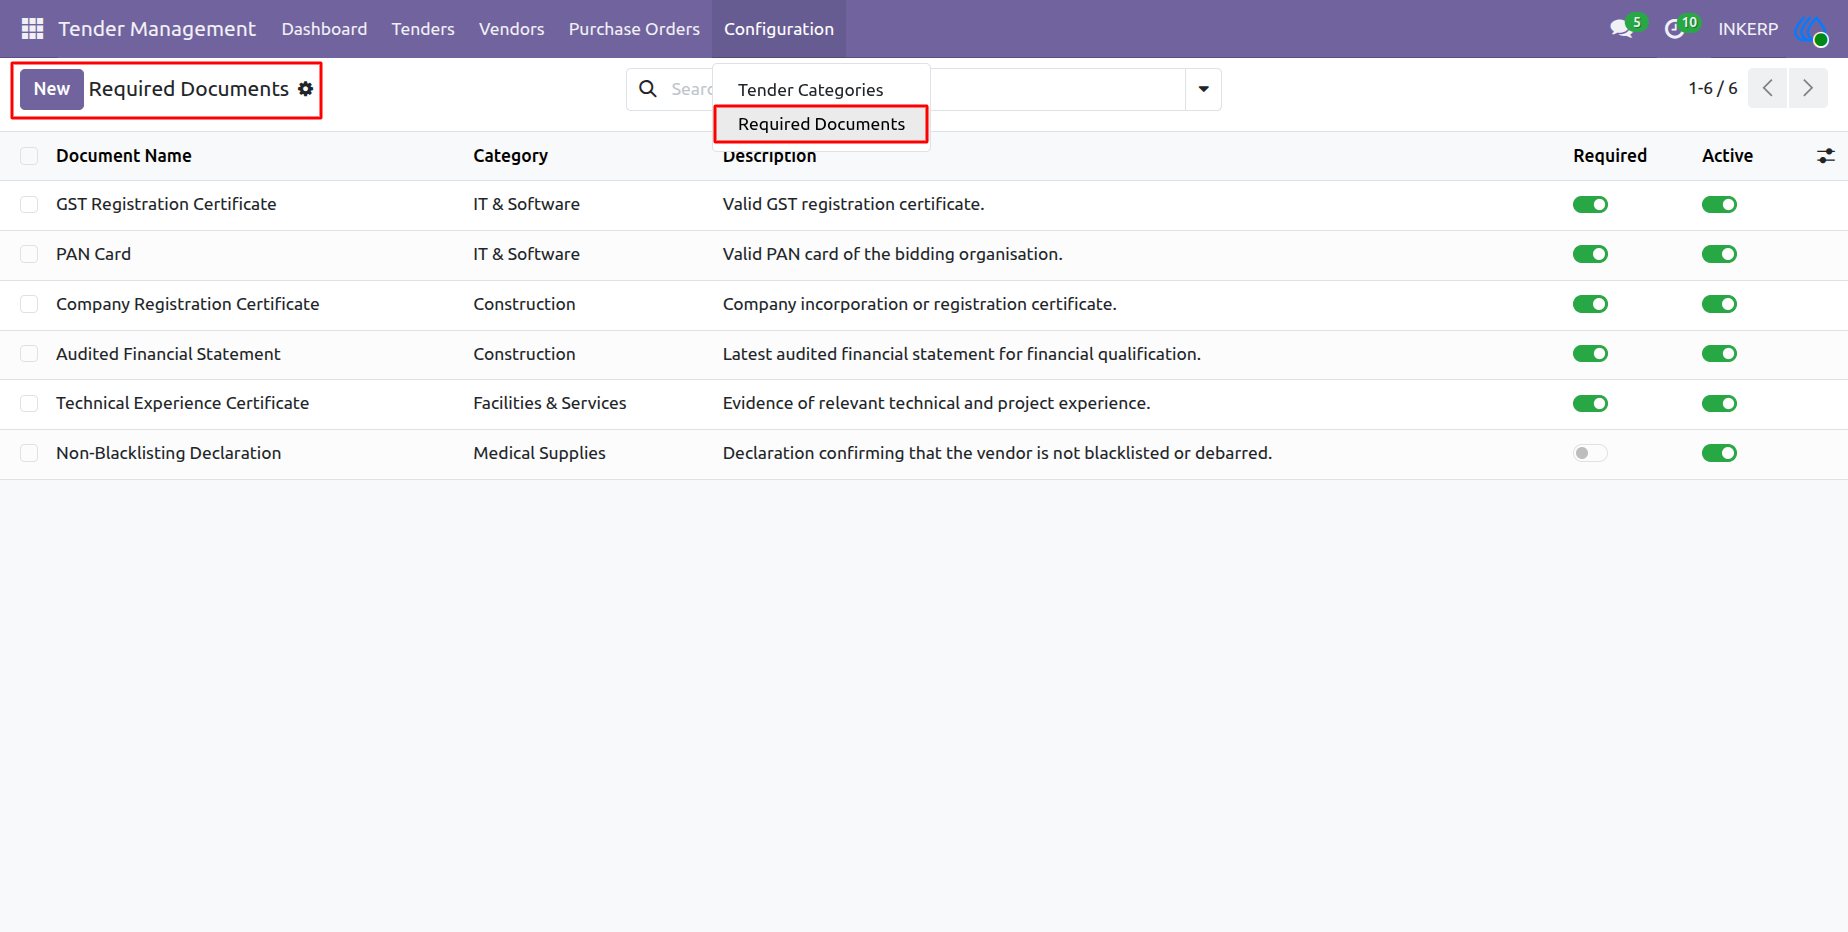Open the apps grid home menu

click(32, 29)
